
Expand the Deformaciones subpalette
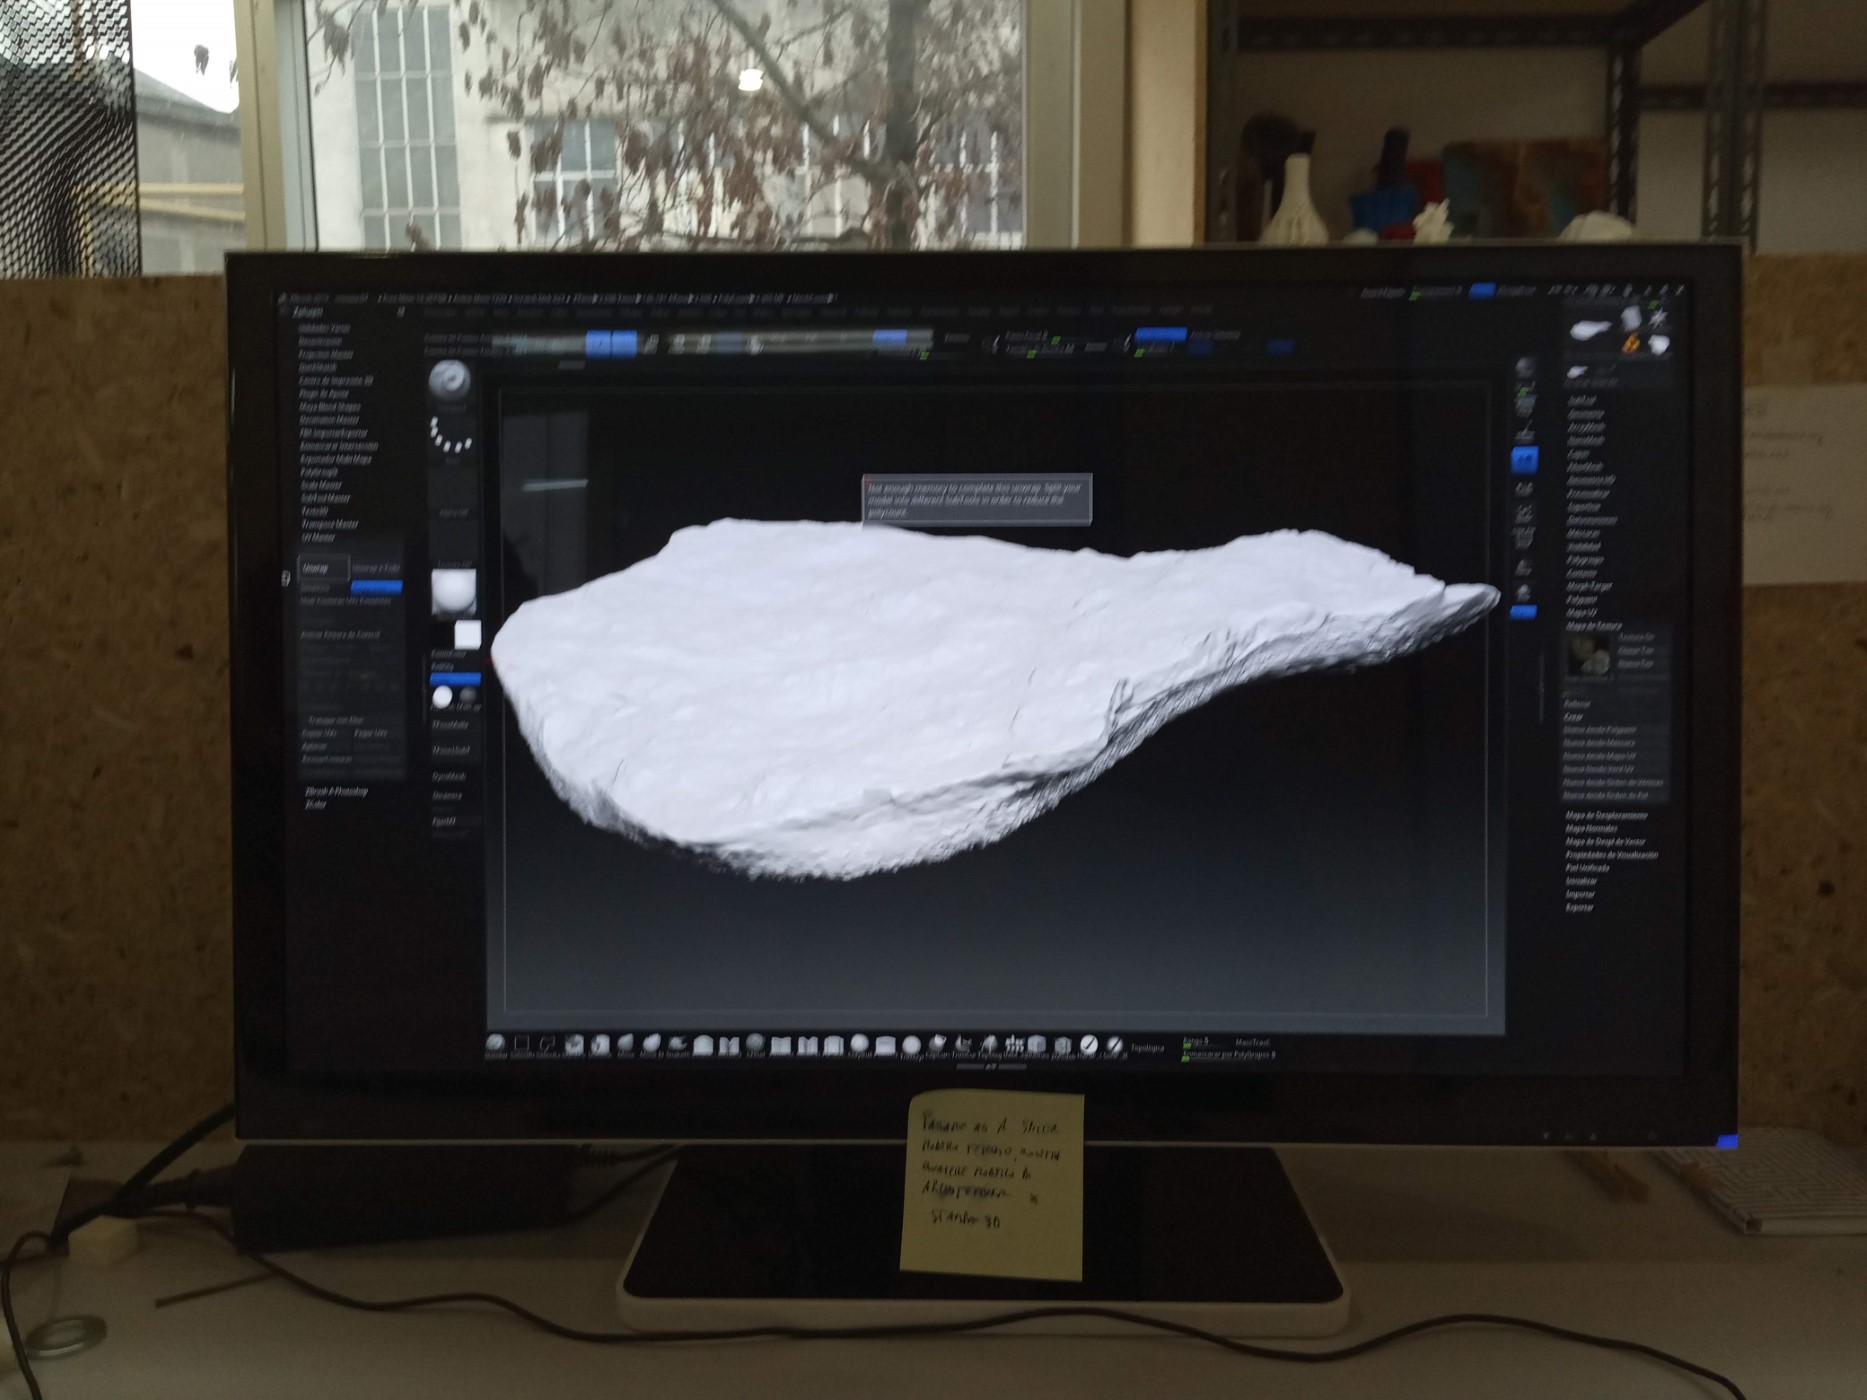[1592, 520]
